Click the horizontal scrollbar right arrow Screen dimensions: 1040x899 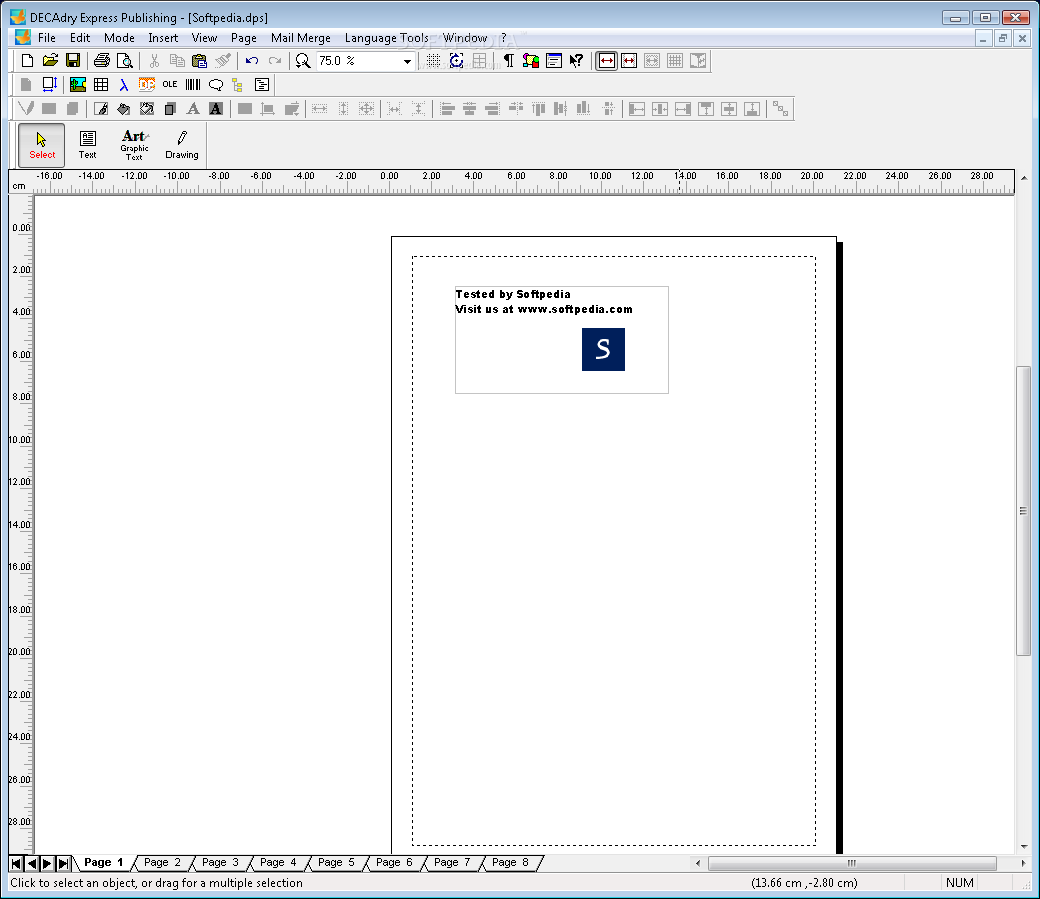[x=1023, y=863]
